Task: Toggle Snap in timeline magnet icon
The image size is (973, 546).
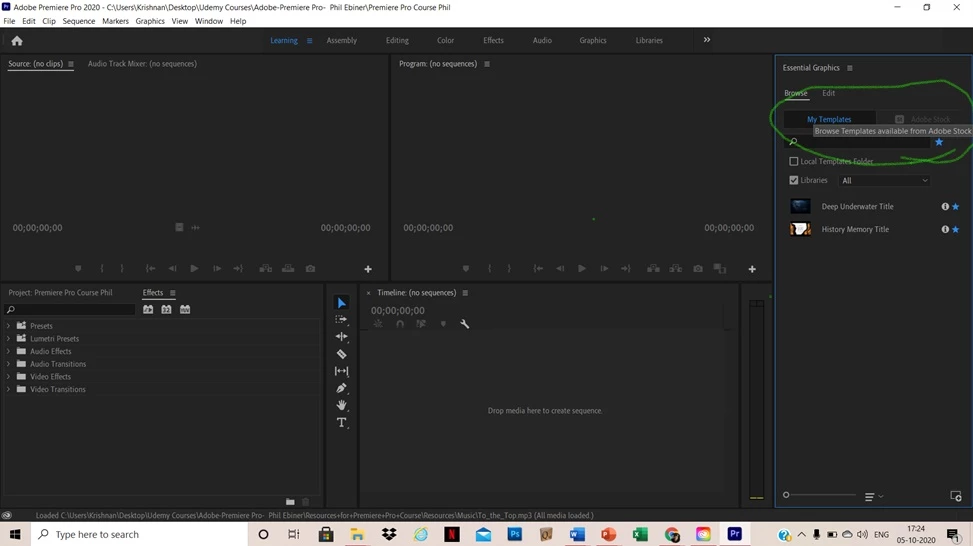Action: 400,324
